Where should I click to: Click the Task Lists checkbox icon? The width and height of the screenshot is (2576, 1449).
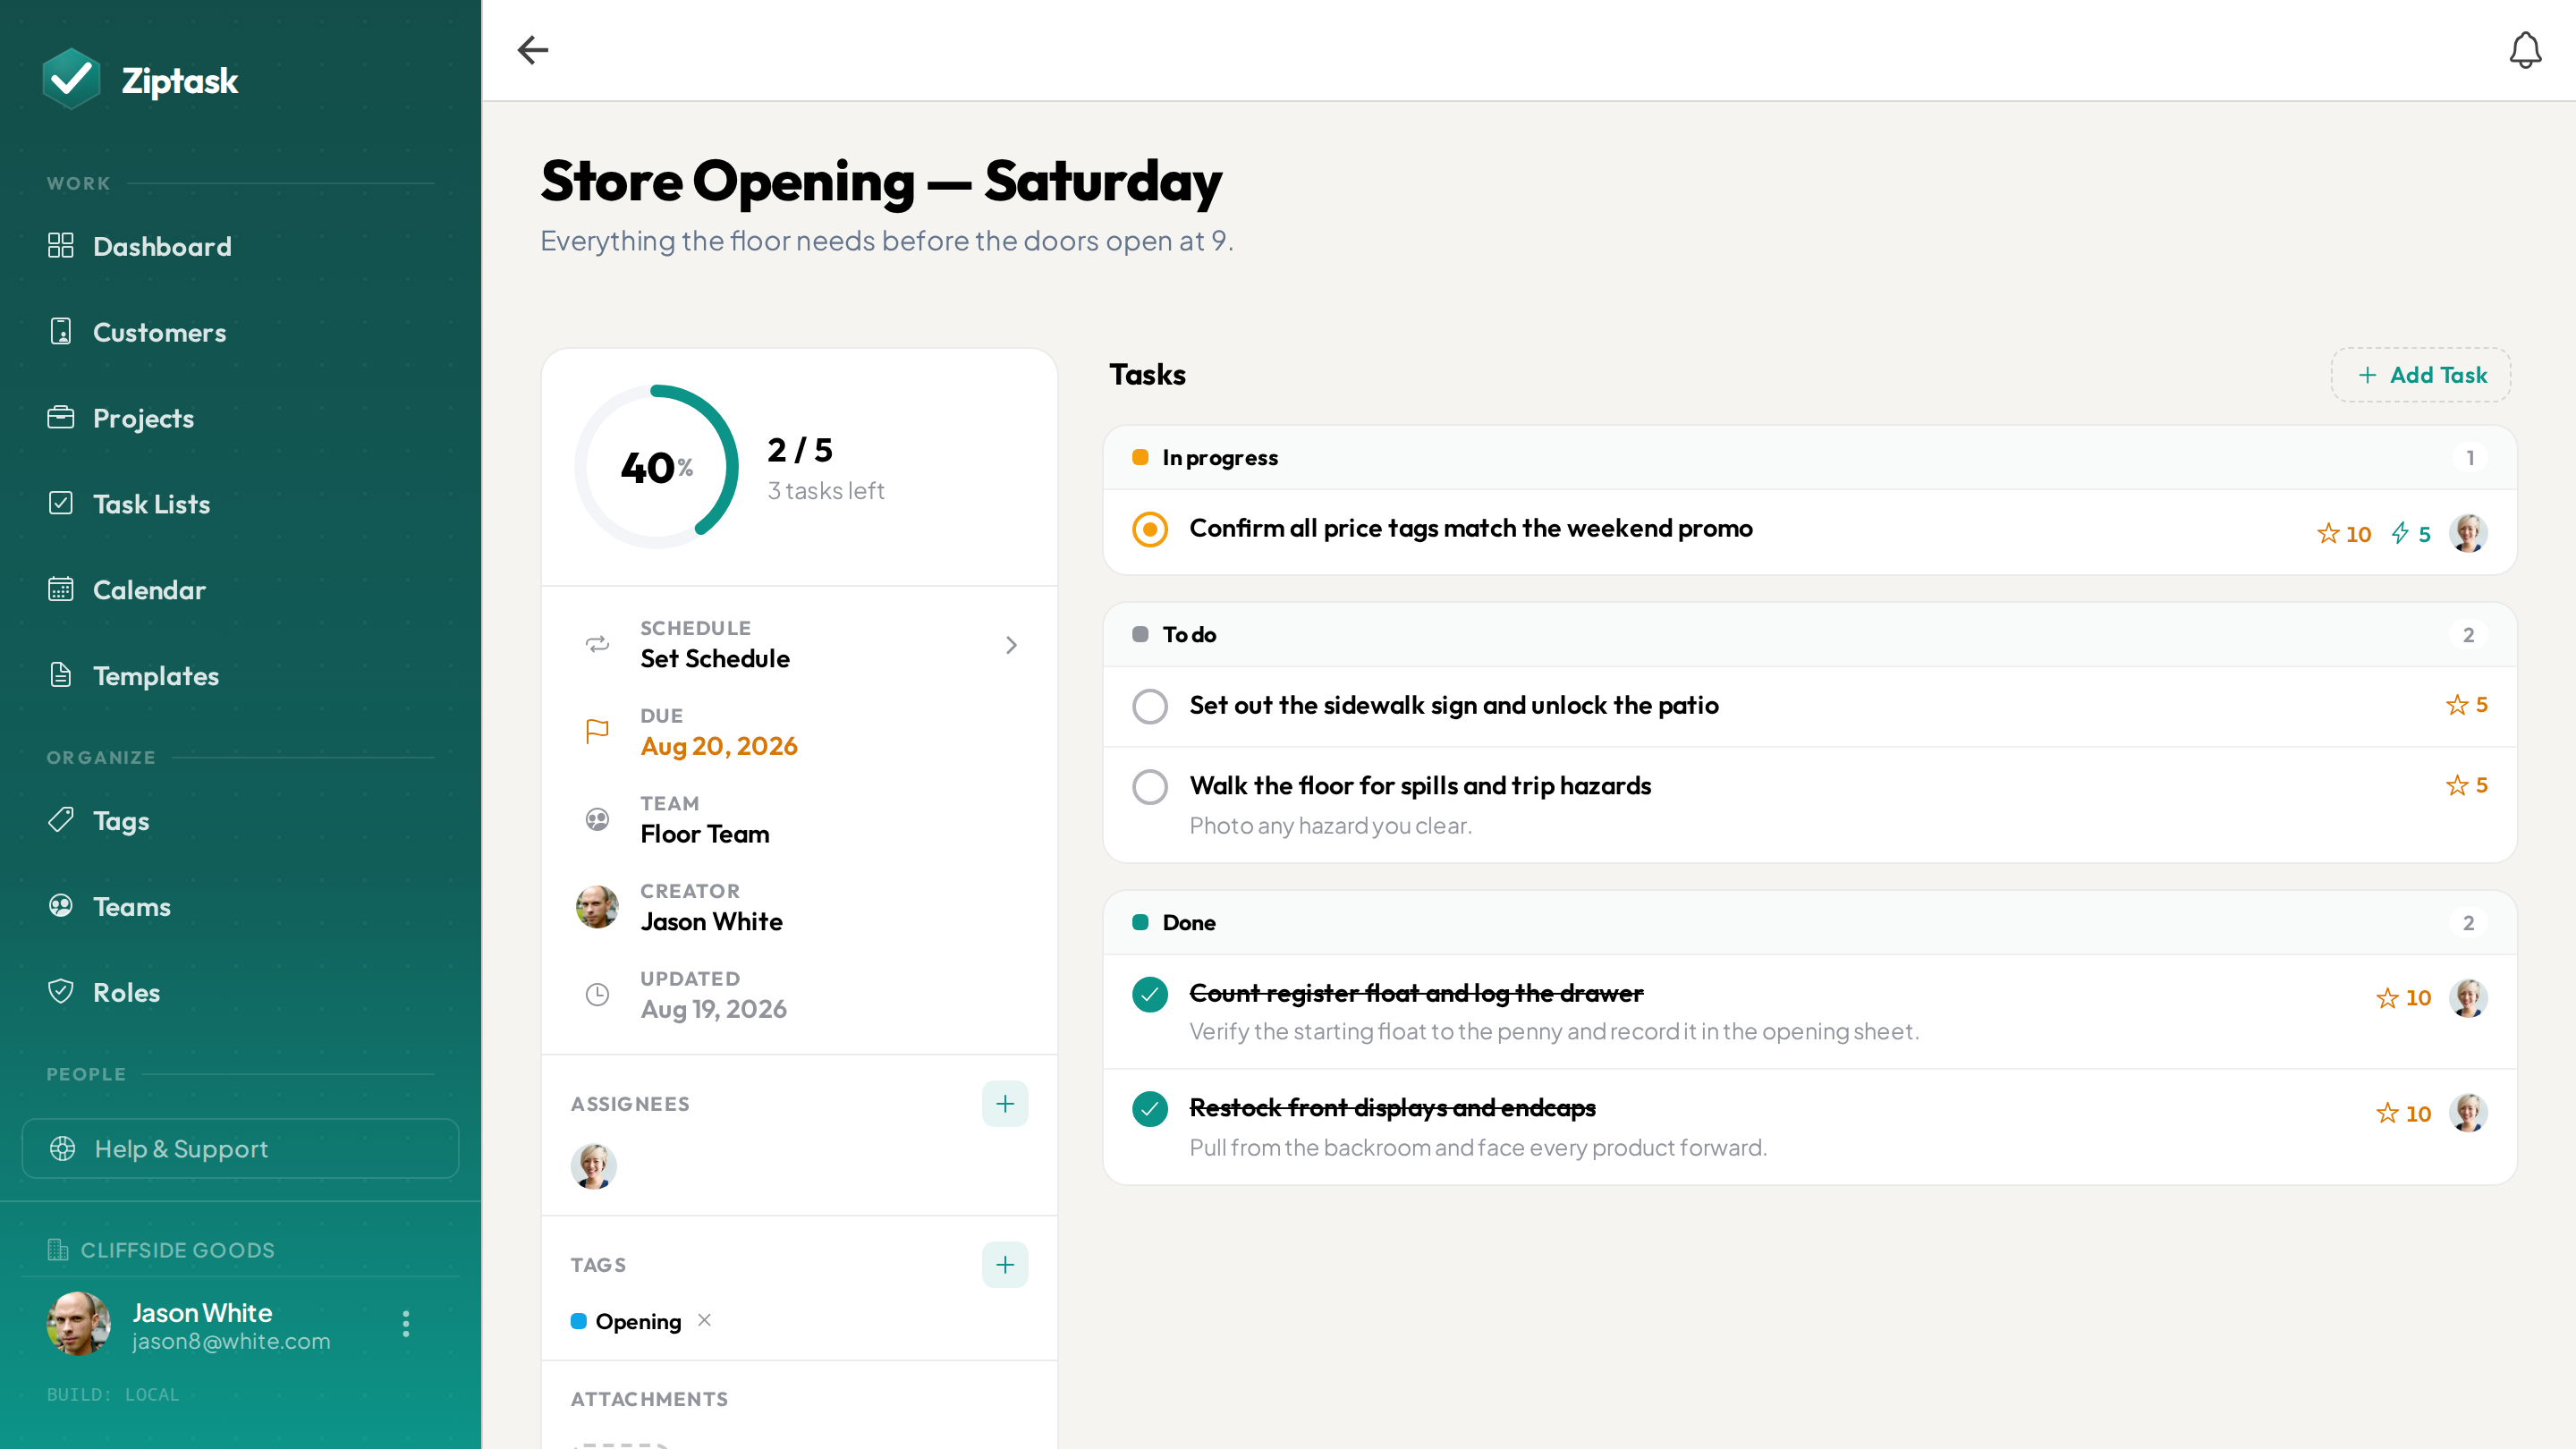[61, 503]
